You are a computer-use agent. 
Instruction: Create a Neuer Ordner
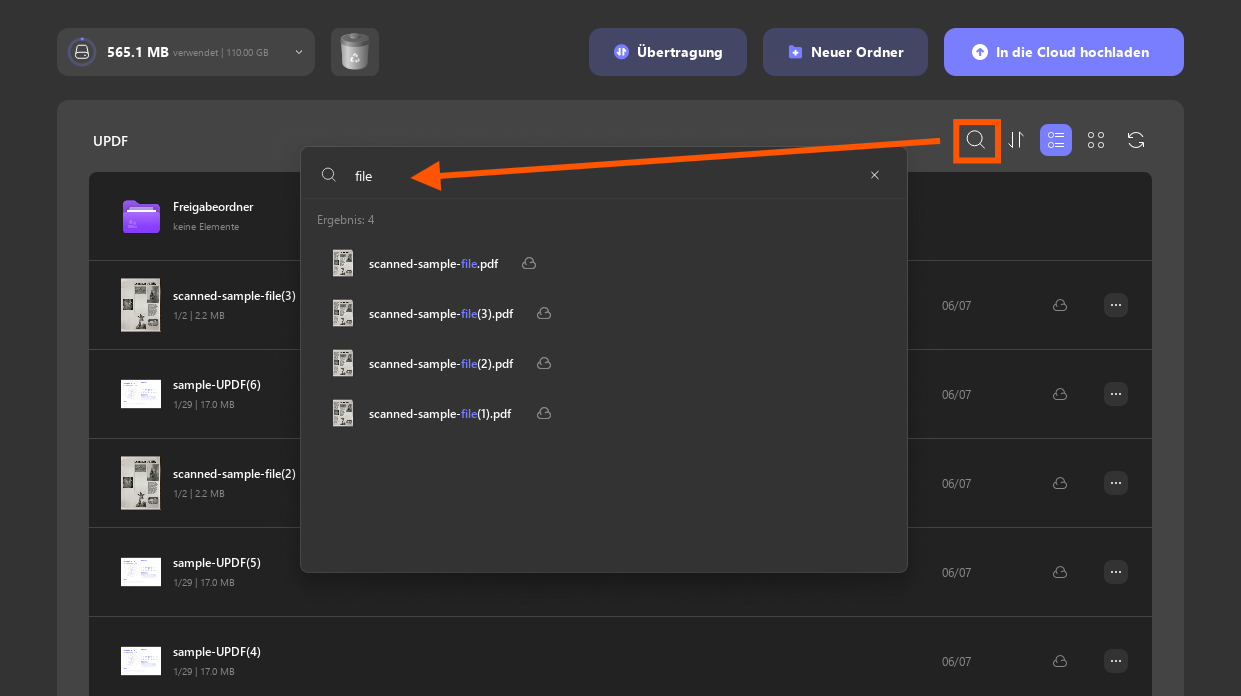point(845,52)
